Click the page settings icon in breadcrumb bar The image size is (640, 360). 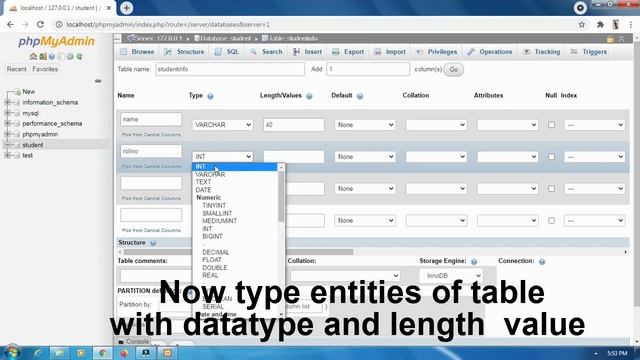pyautogui.click(x=610, y=39)
